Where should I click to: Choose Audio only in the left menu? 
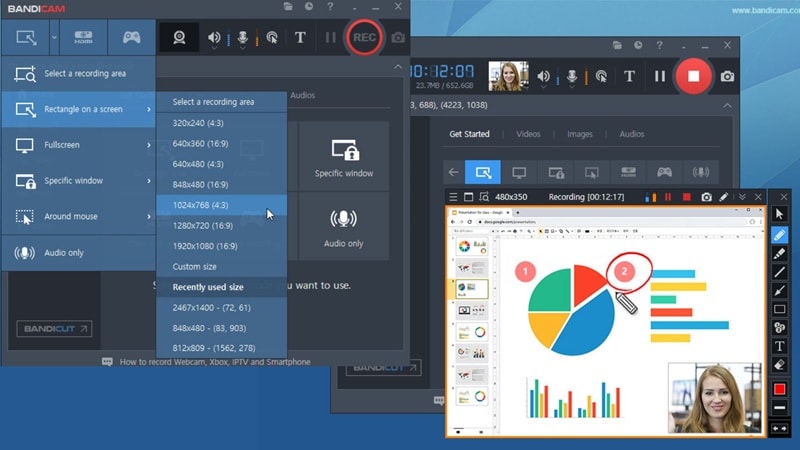[79, 253]
